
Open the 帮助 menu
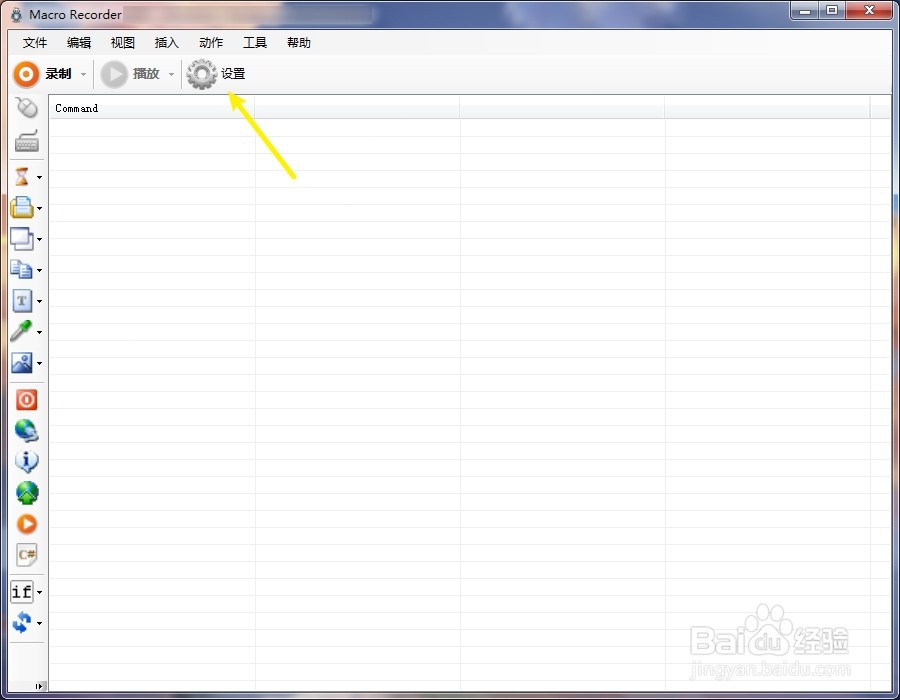(298, 43)
